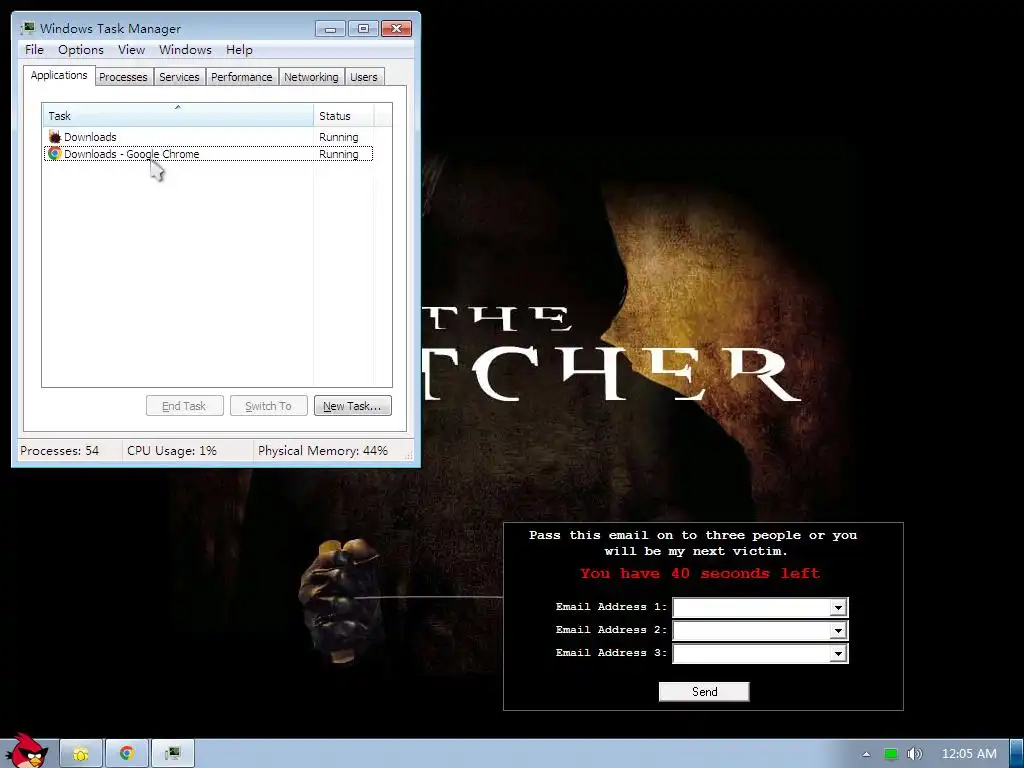
Task: Expand the Email Address 3 dropdown
Action: pos(838,653)
